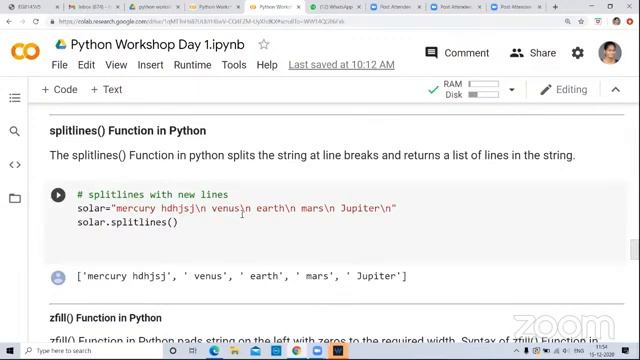
Task: Switch to the Gmail Inbox browser tab
Action: click(x=94, y=7)
